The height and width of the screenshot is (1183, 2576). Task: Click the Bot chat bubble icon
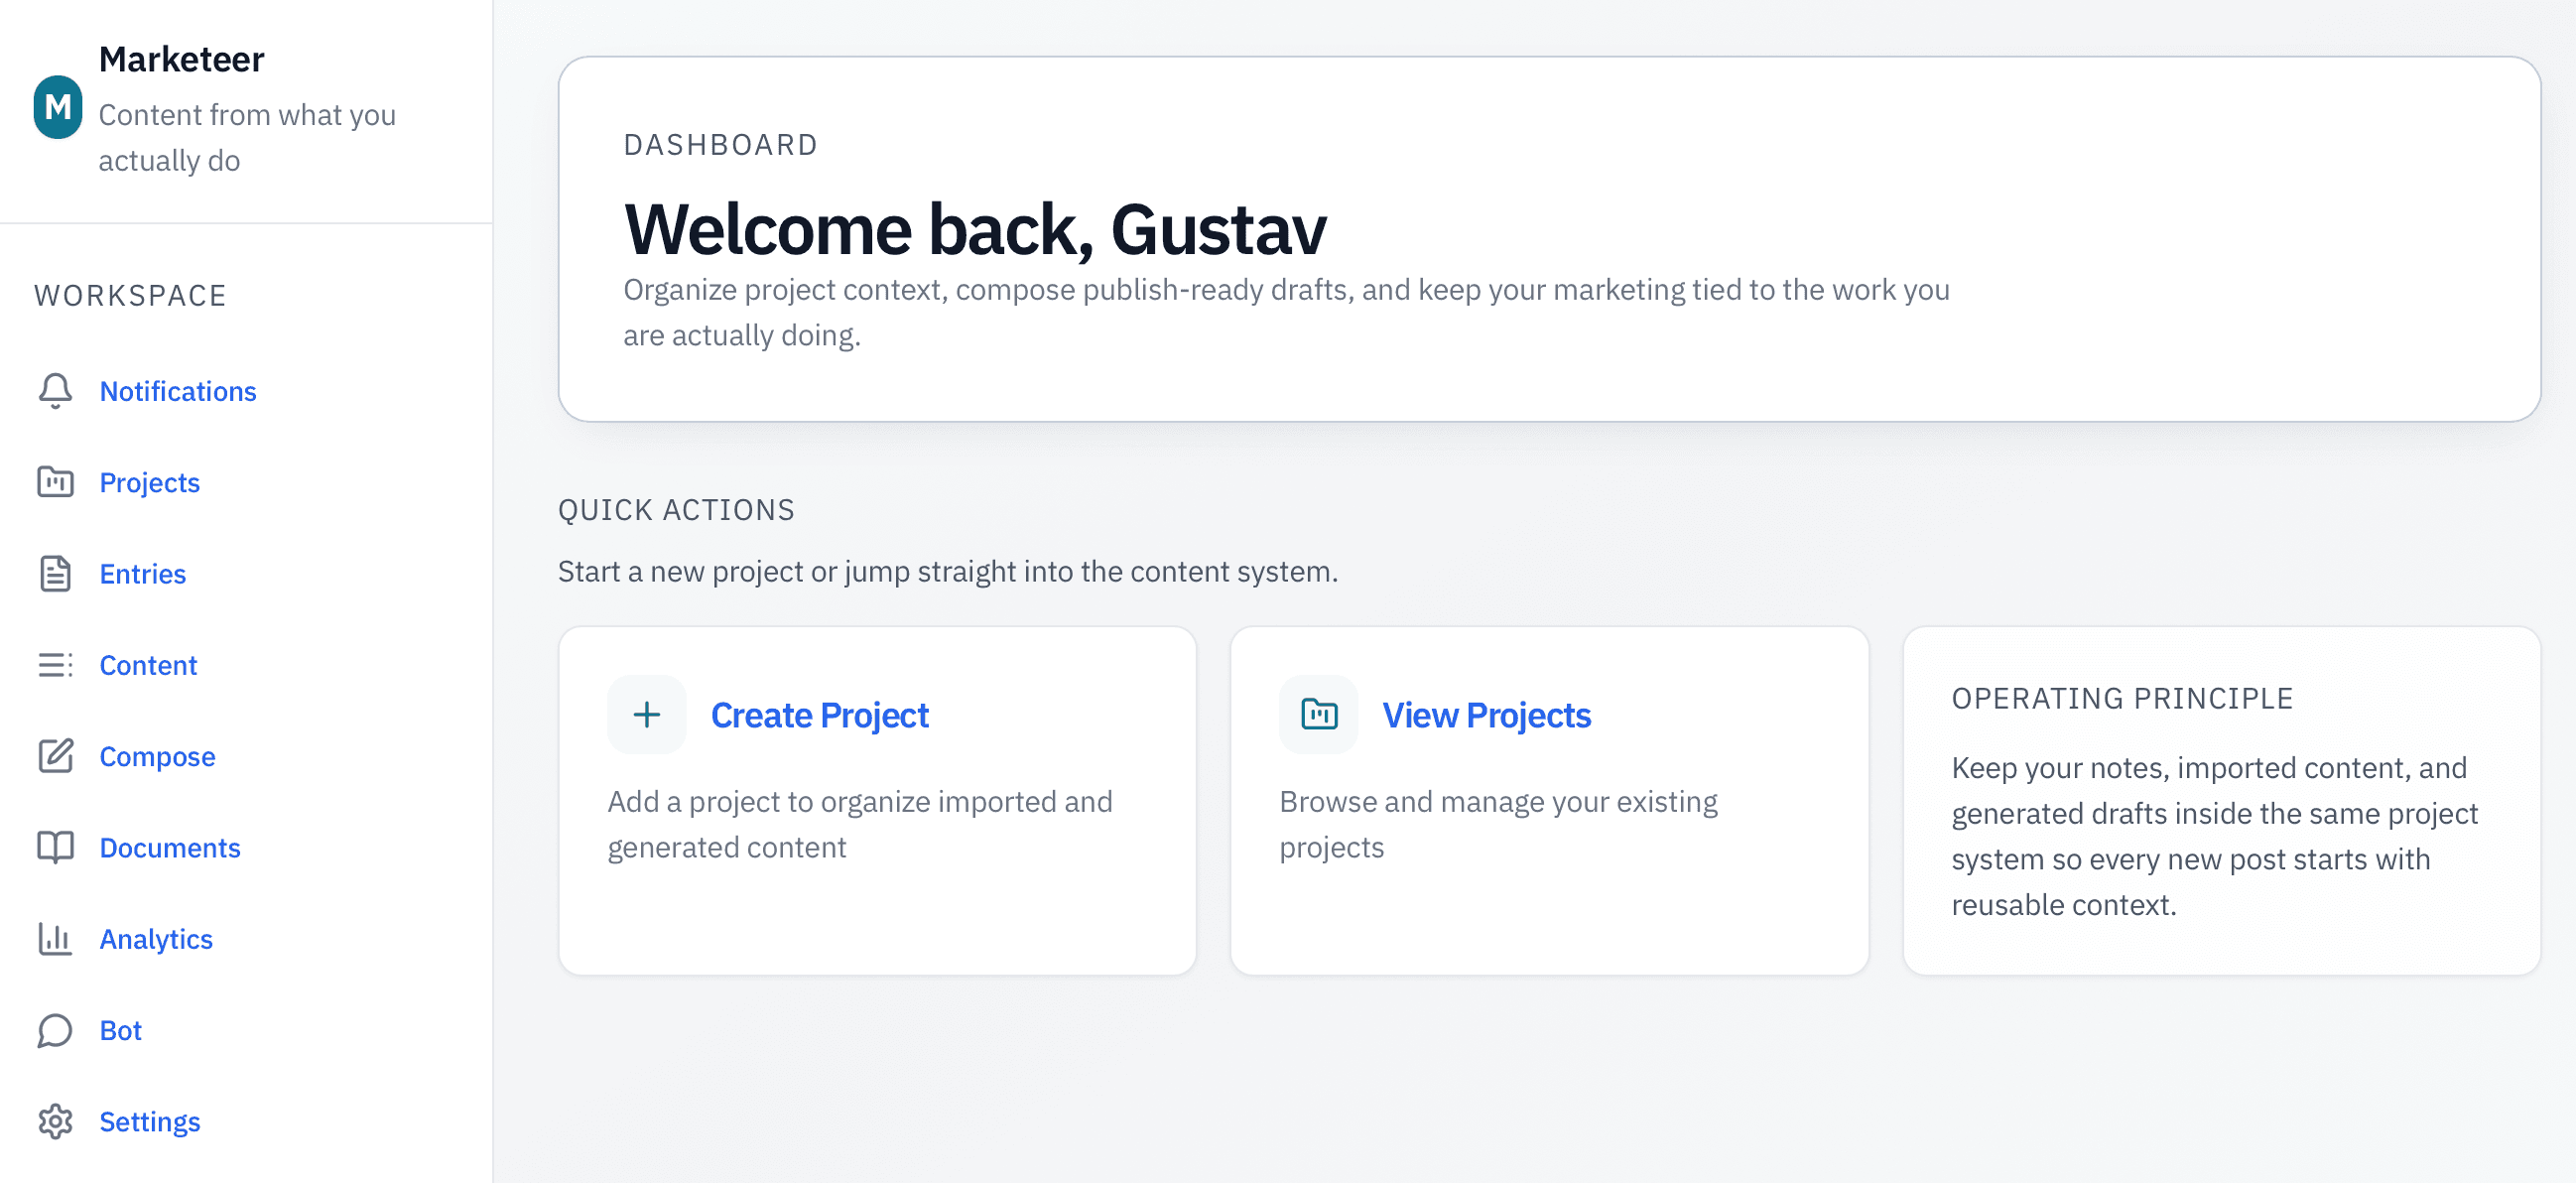click(x=55, y=1030)
